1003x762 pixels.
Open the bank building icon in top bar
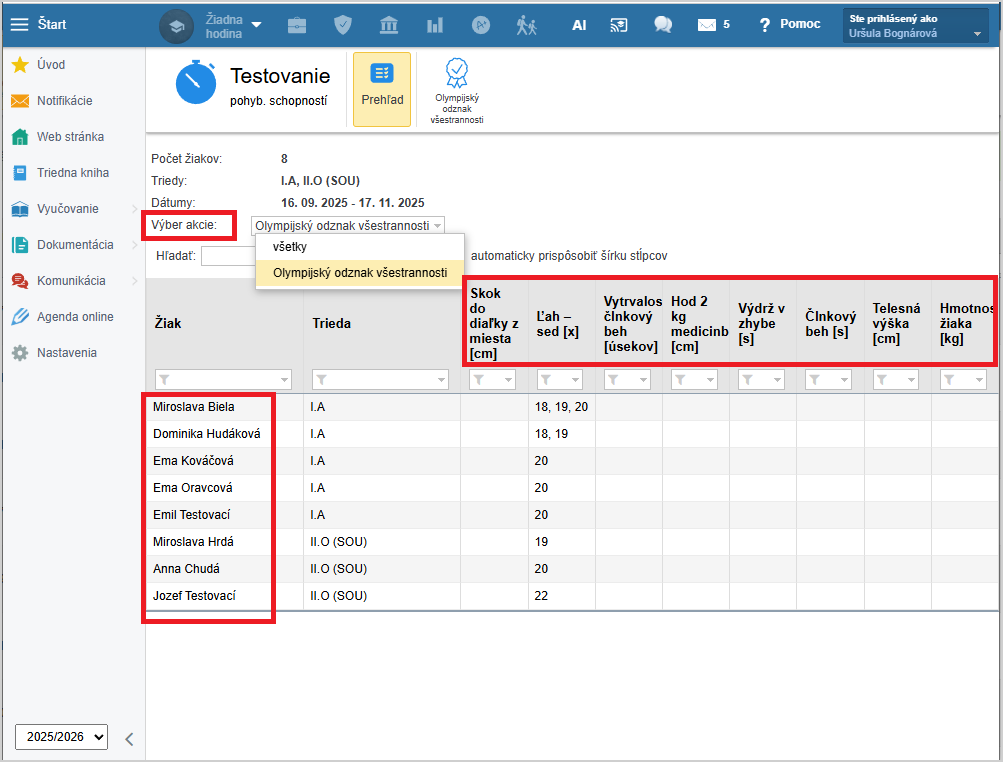389,25
